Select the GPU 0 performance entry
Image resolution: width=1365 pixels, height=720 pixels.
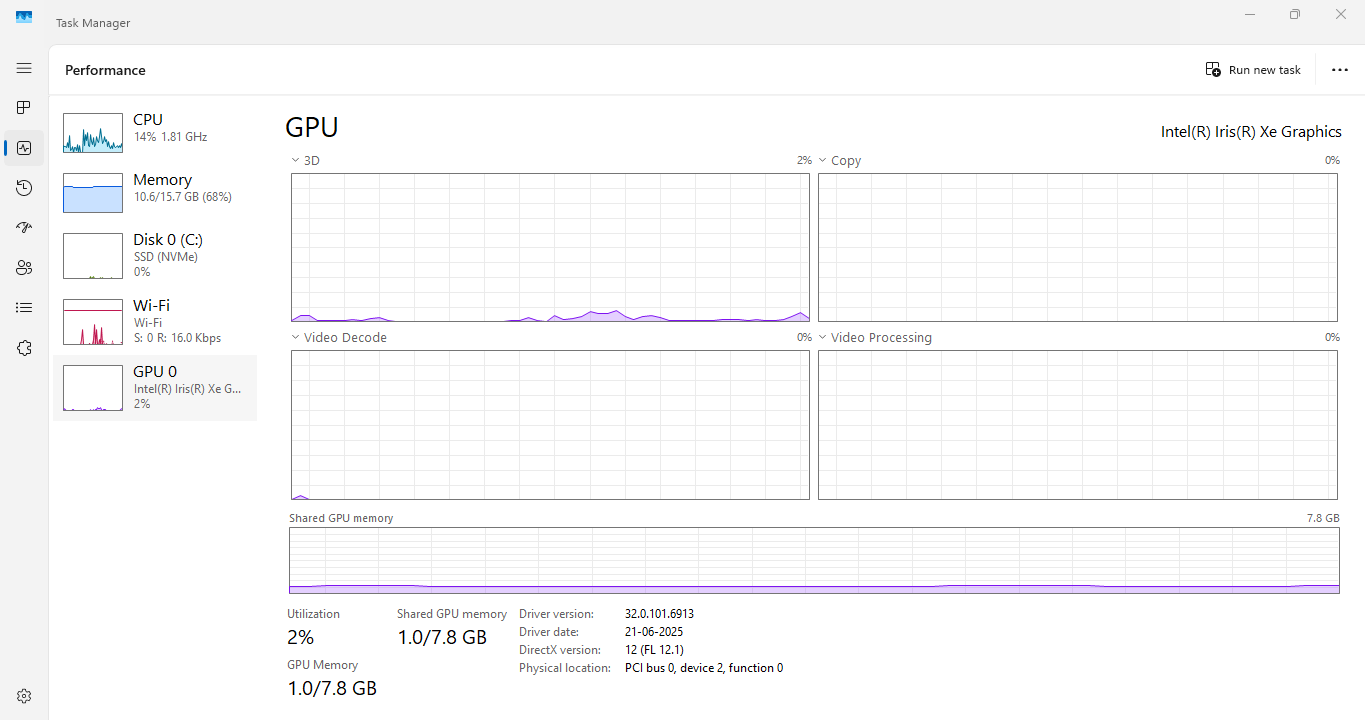point(155,387)
